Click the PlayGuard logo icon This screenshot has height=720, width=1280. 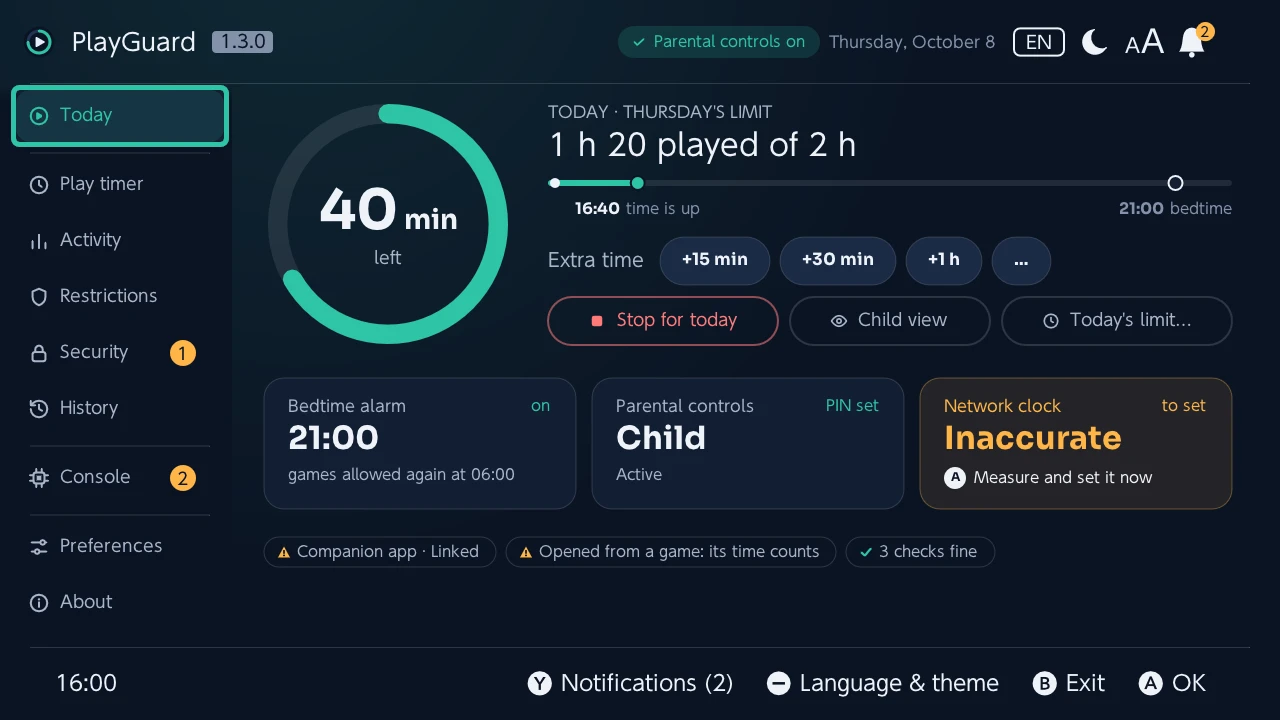pos(38,42)
